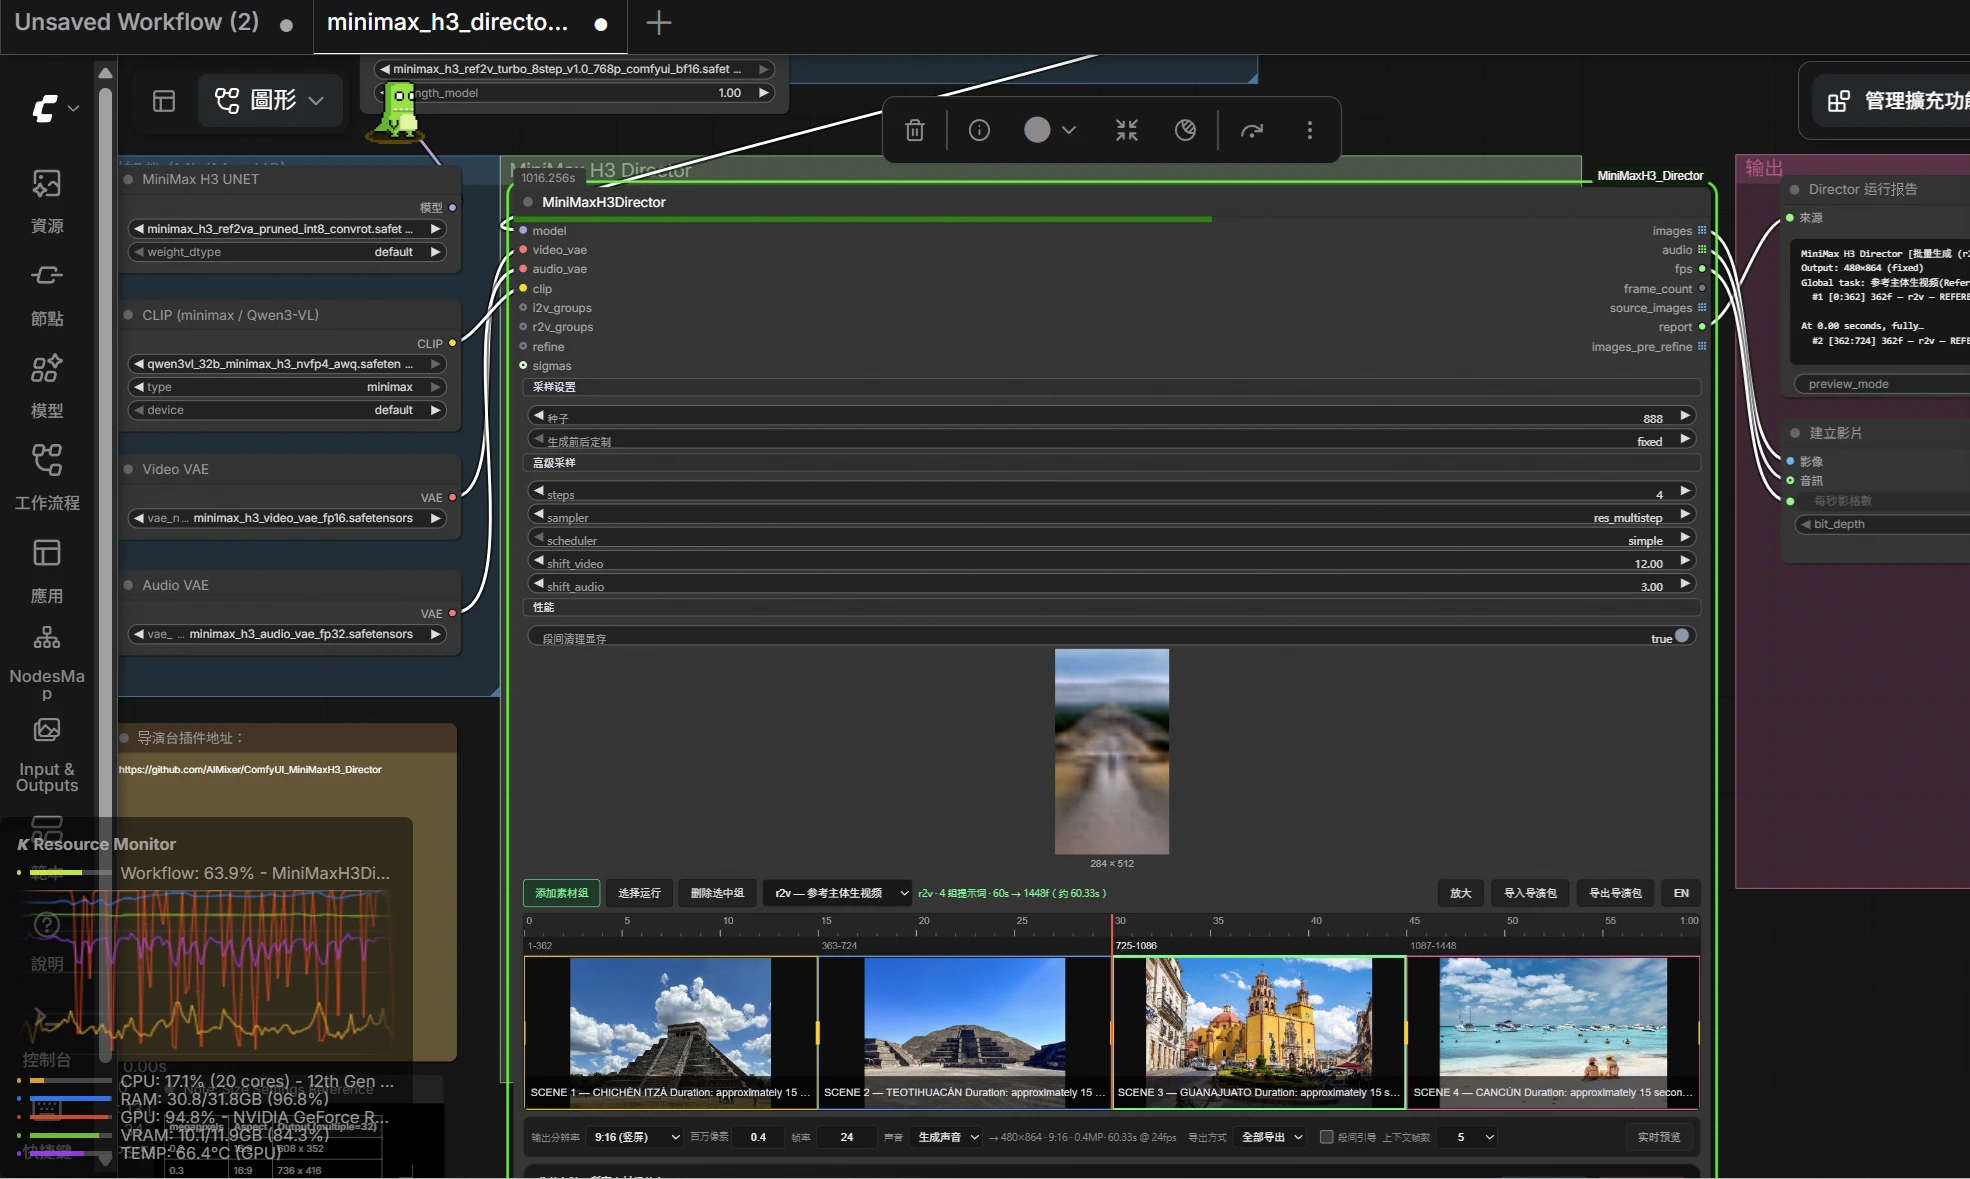Open the 節點 node library panel
This screenshot has height=1179, width=1970.
click(x=47, y=294)
